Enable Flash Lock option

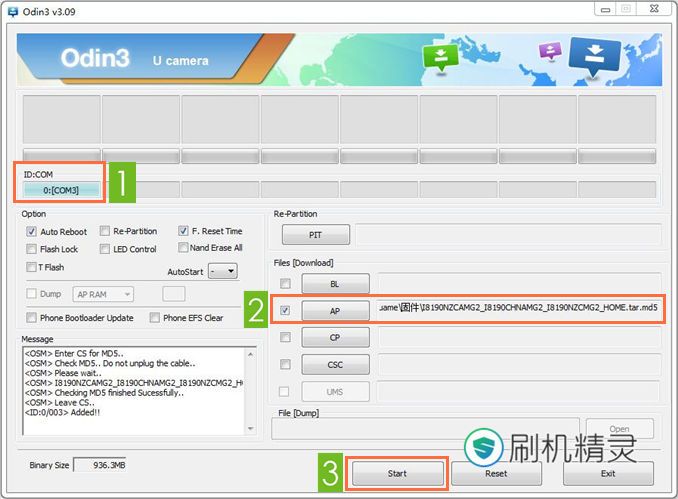[x=31, y=249]
